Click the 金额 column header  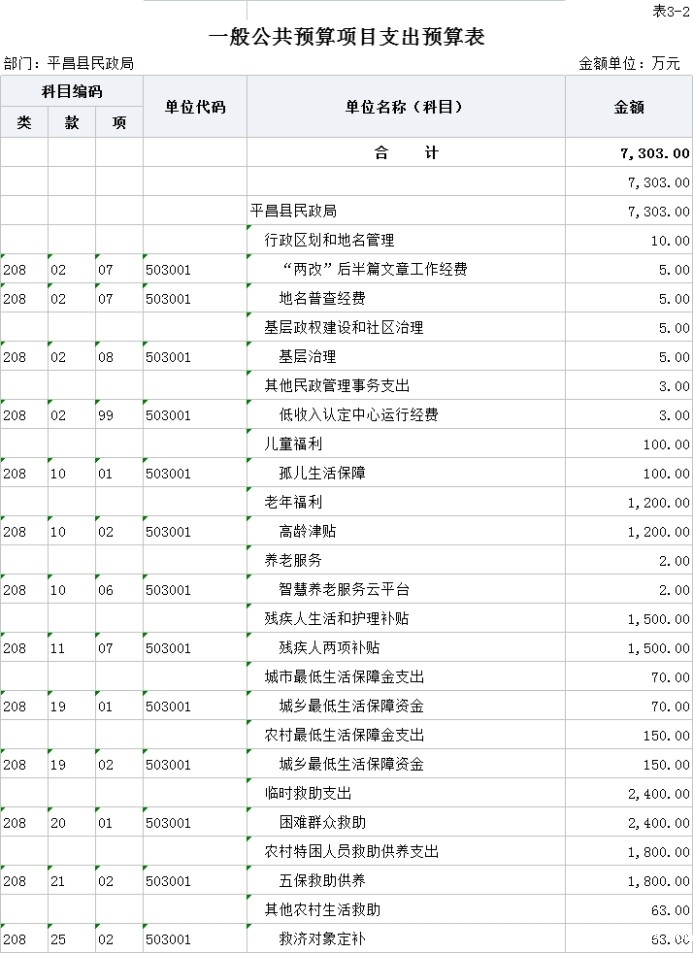click(x=628, y=107)
